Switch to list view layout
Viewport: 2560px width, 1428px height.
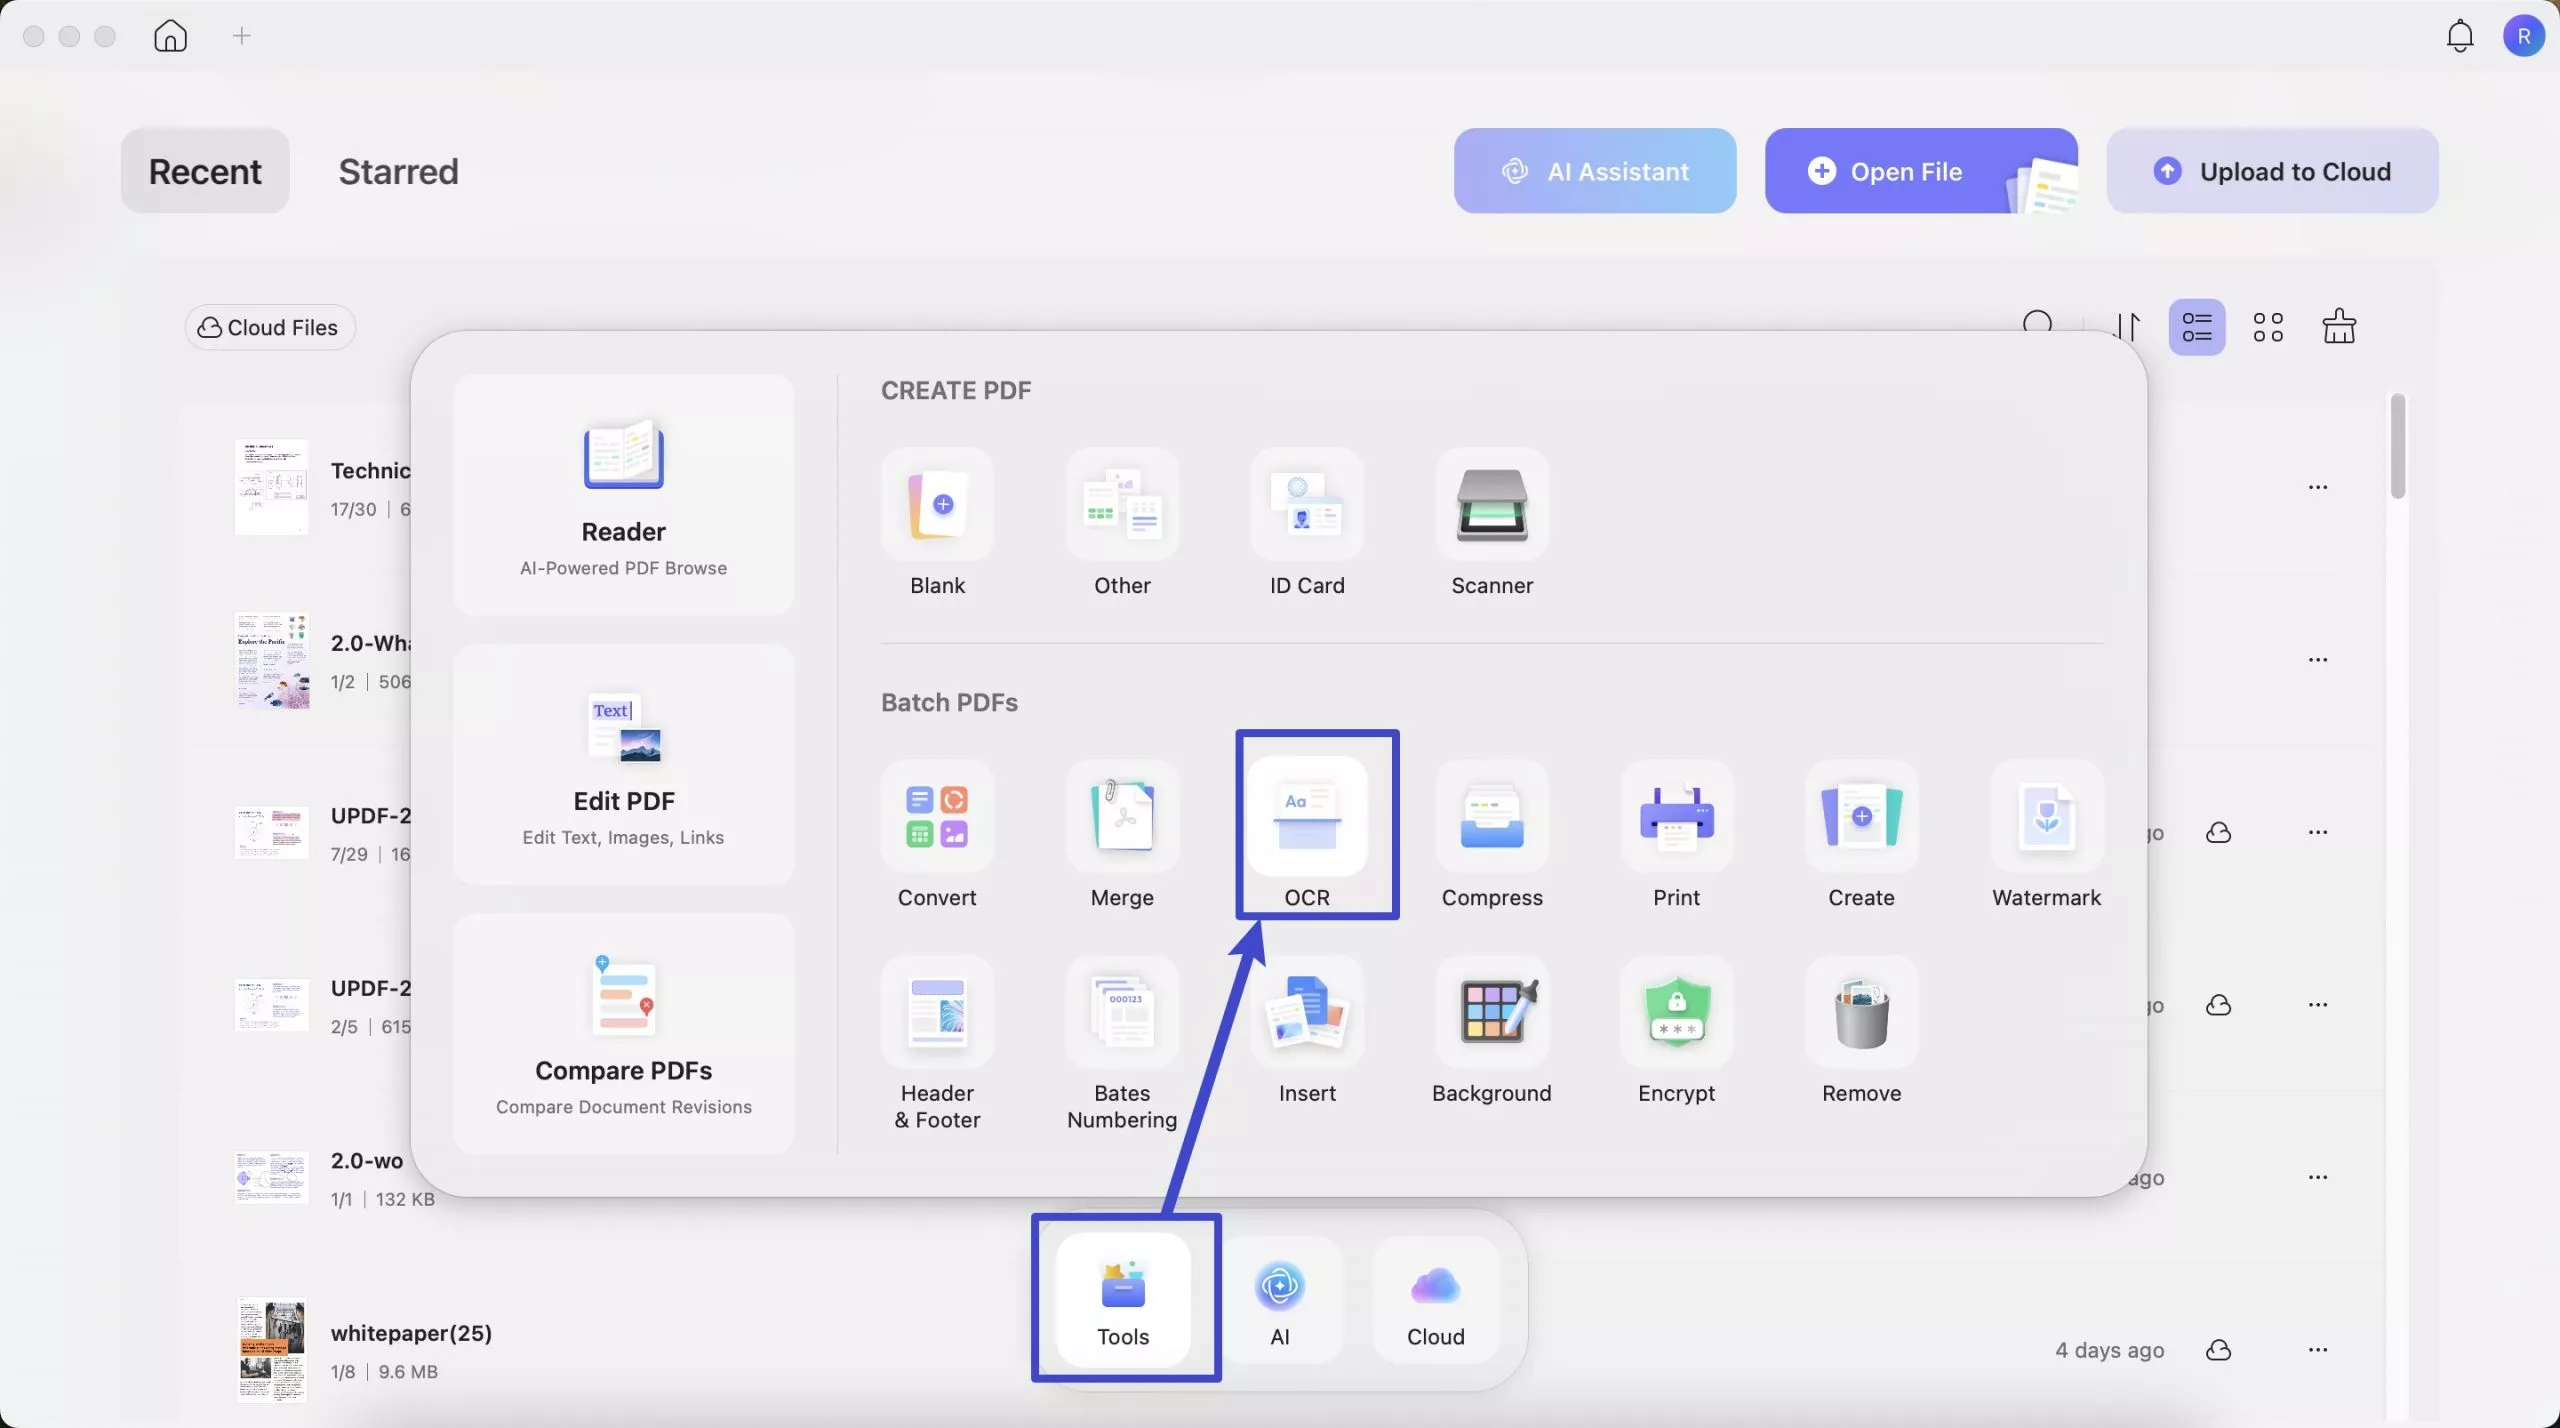coord(2196,327)
